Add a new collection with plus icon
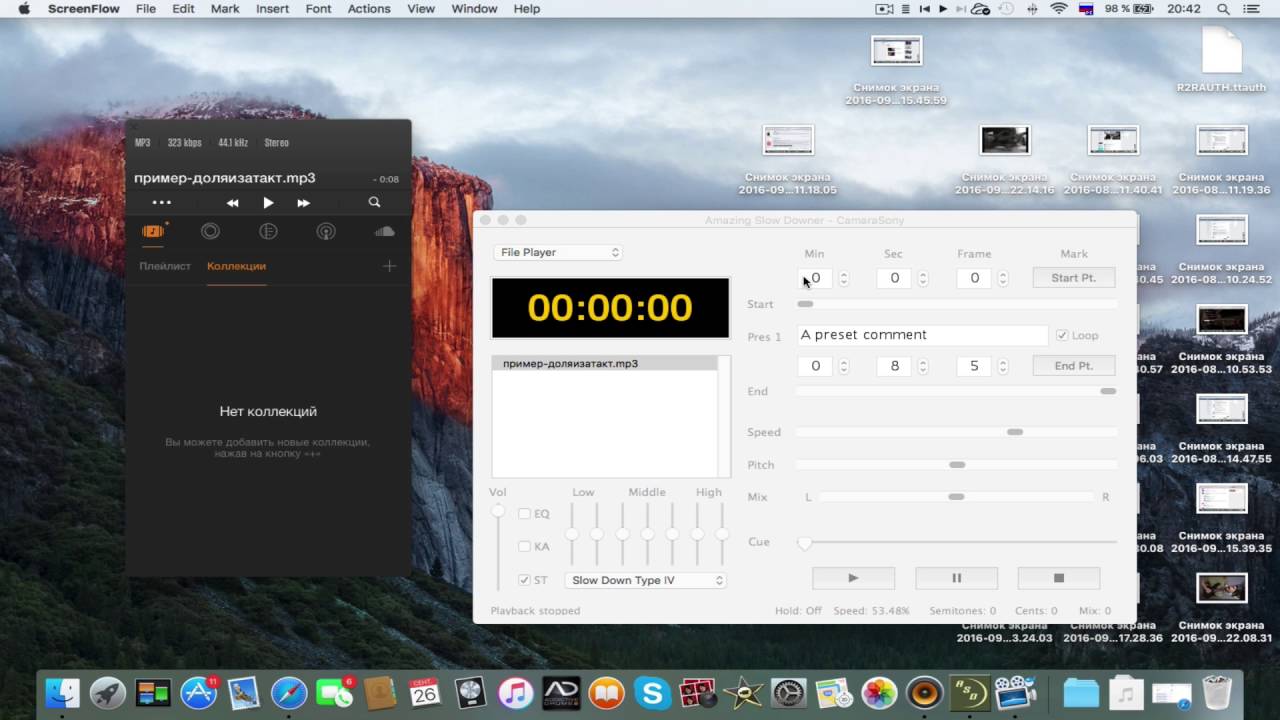Image resolution: width=1280 pixels, height=720 pixels. tap(390, 266)
